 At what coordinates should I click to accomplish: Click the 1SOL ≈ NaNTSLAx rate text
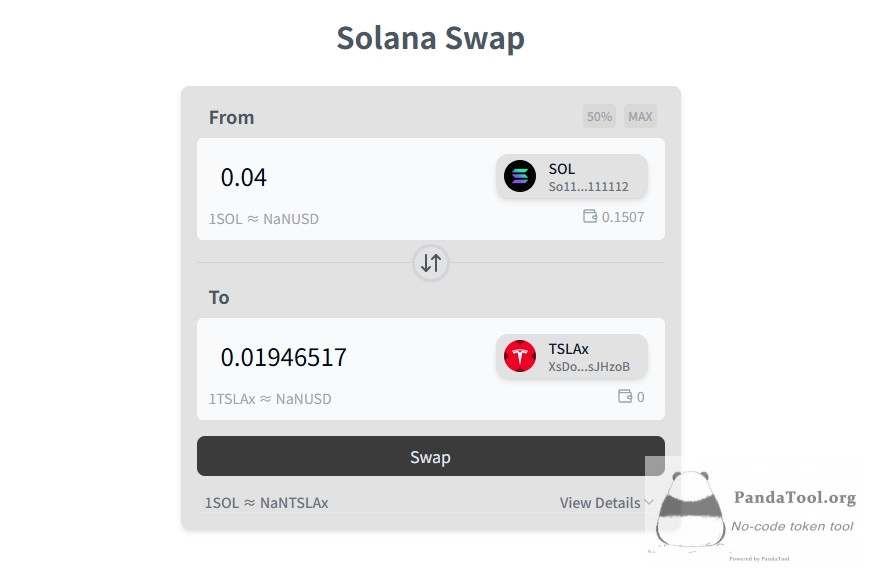point(266,503)
